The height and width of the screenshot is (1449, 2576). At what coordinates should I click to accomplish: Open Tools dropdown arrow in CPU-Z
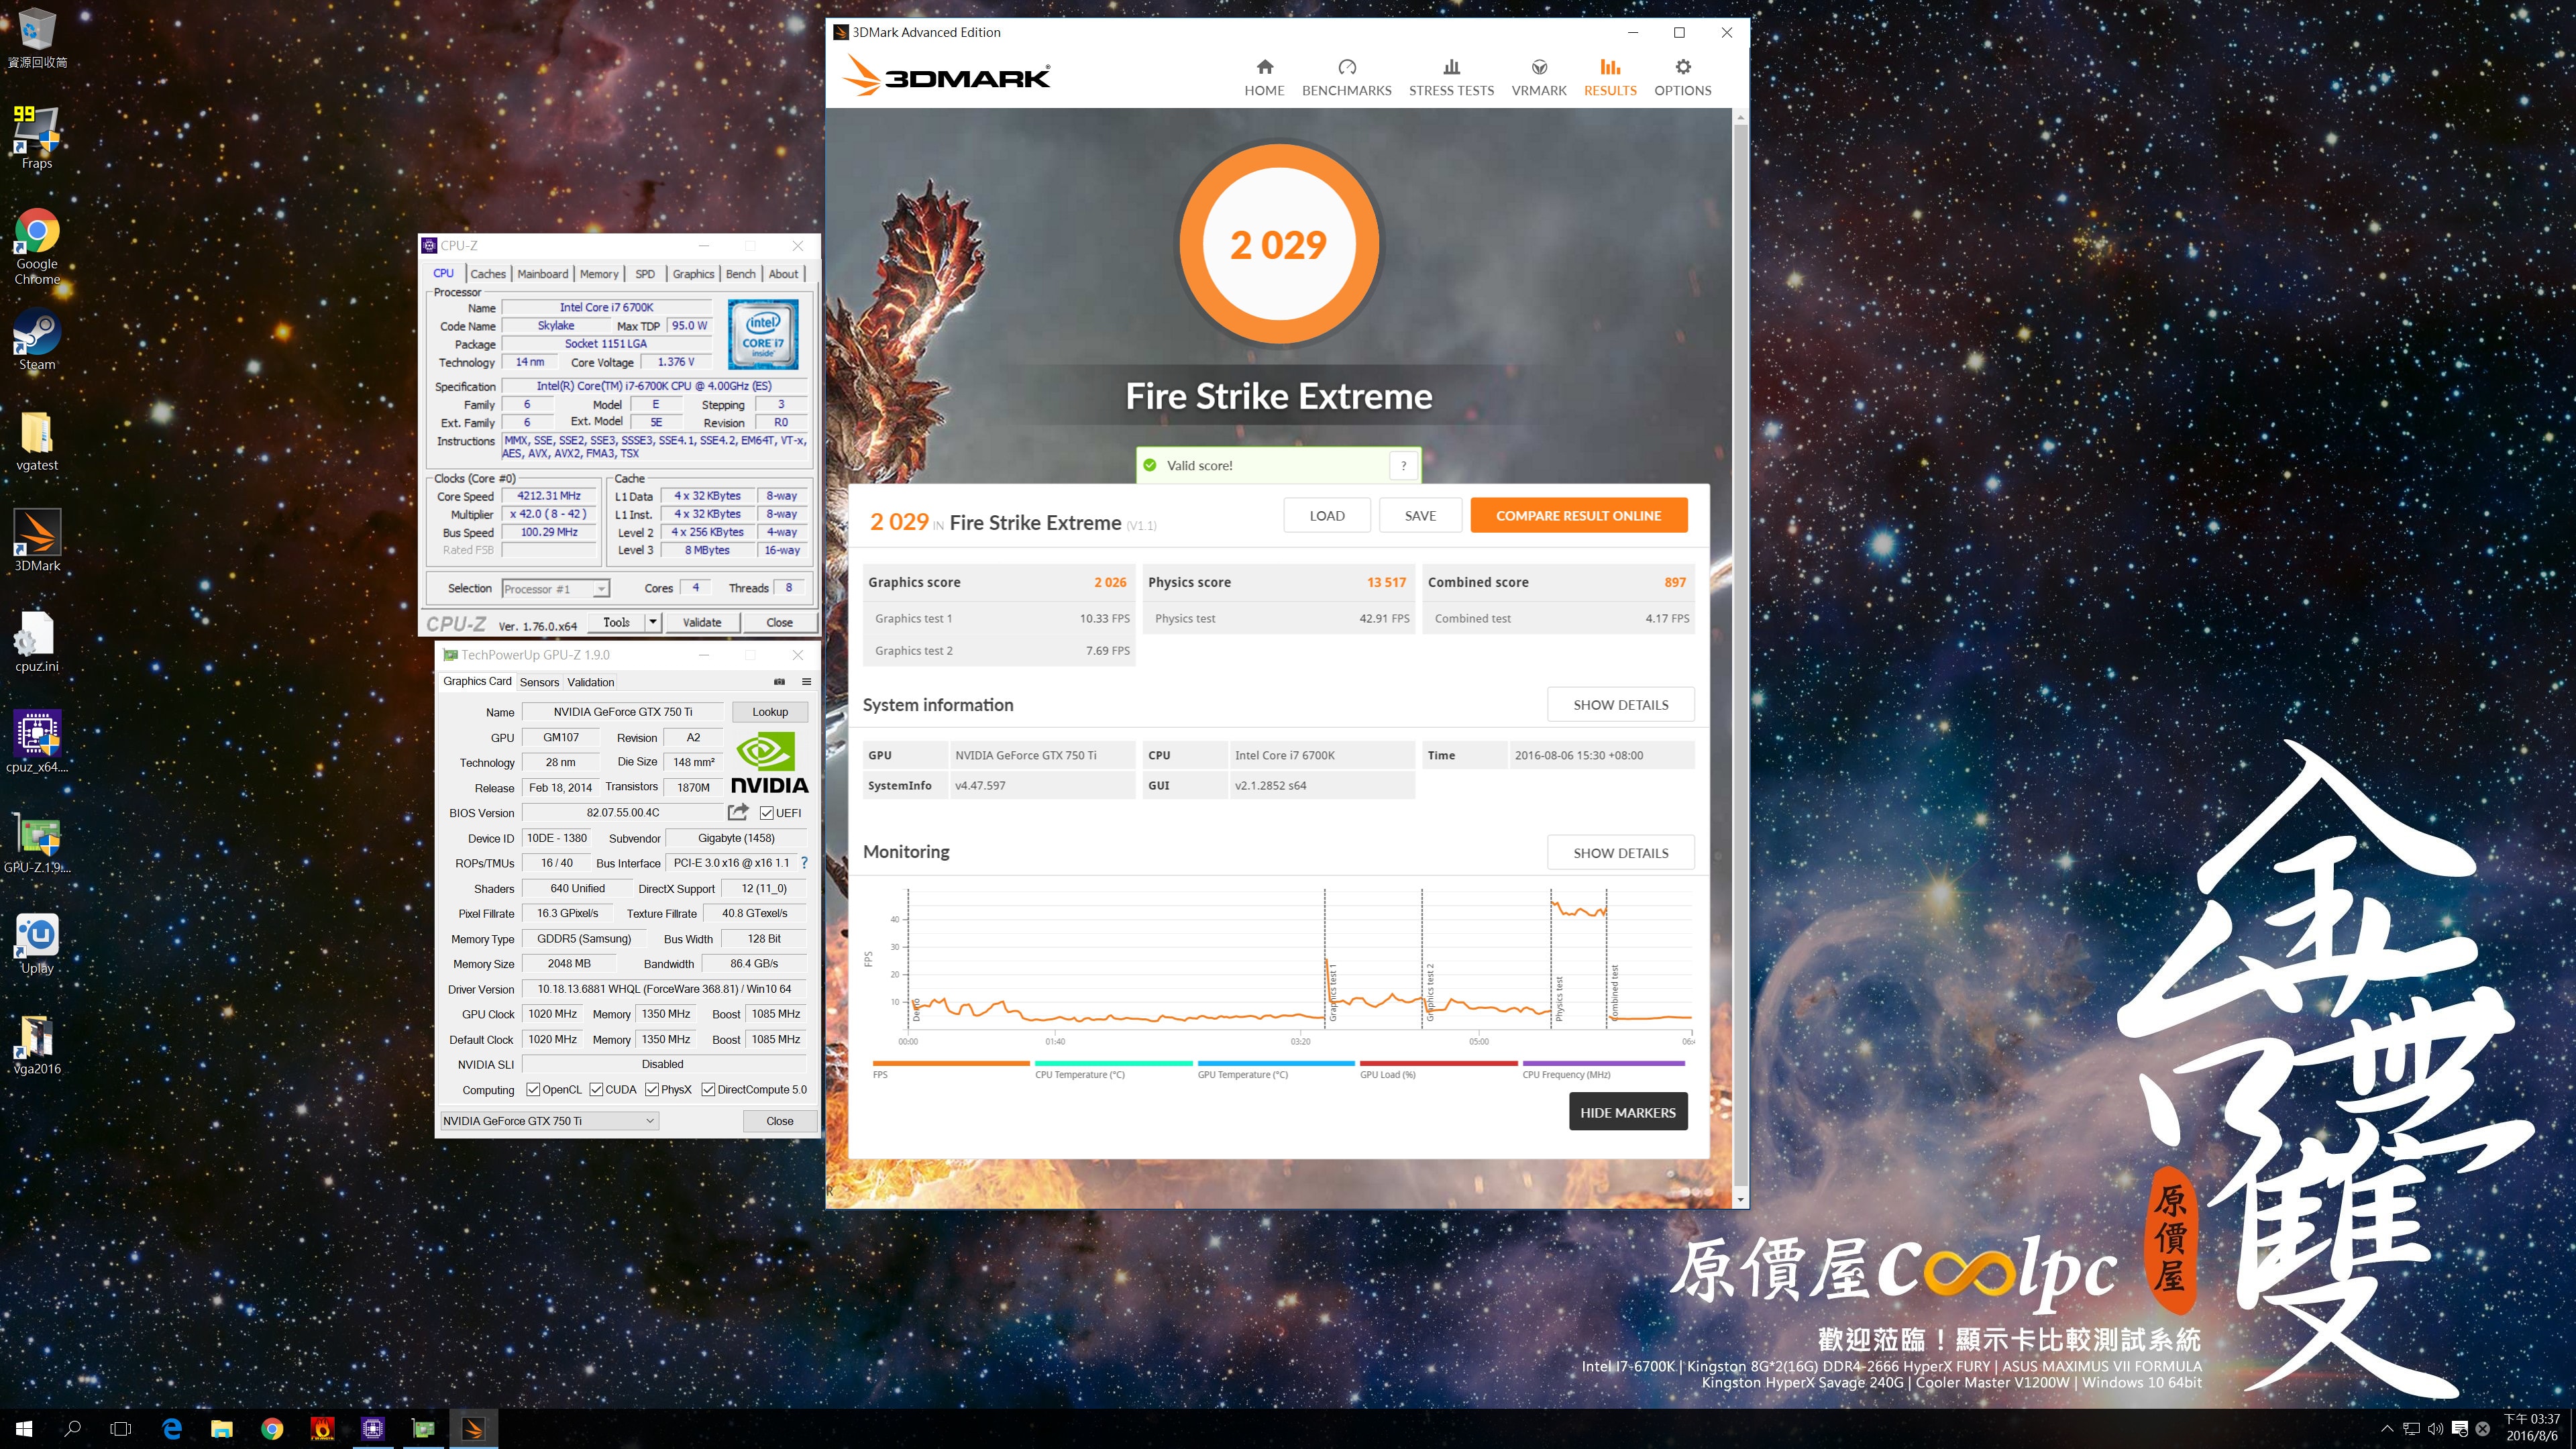pyautogui.click(x=652, y=622)
